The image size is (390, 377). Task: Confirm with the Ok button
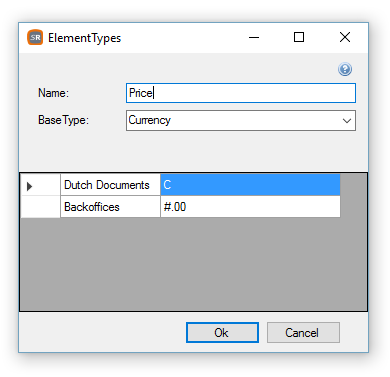(x=222, y=332)
